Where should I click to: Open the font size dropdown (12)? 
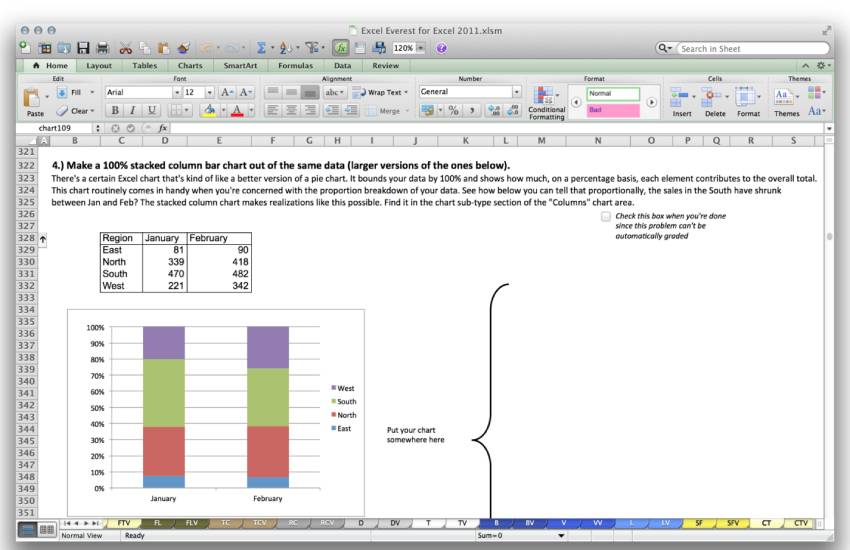pyautogui.click(x=210, y=93)
